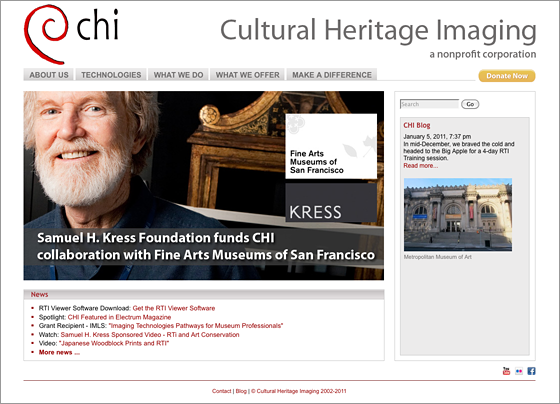
Task: Click Read more... in blog post
Action: [x=420, y=166]
